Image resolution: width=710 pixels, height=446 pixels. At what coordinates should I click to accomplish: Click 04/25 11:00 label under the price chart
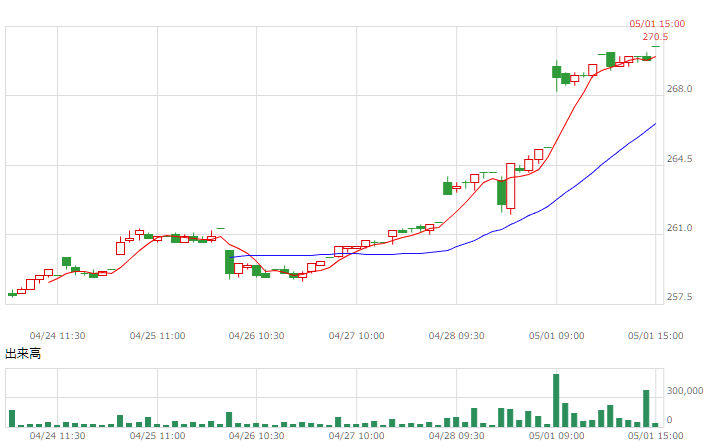pos(158,336)
